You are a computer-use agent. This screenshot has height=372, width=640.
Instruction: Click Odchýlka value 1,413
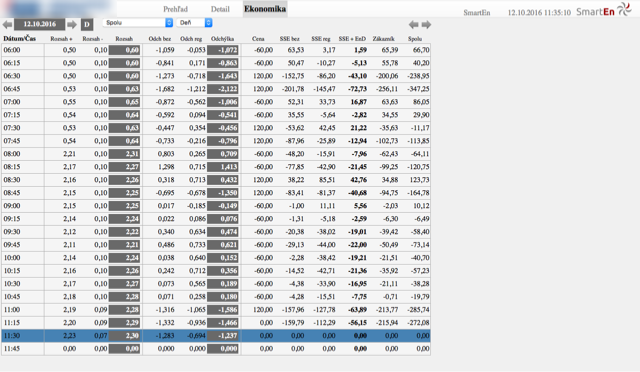coord(223,167)
